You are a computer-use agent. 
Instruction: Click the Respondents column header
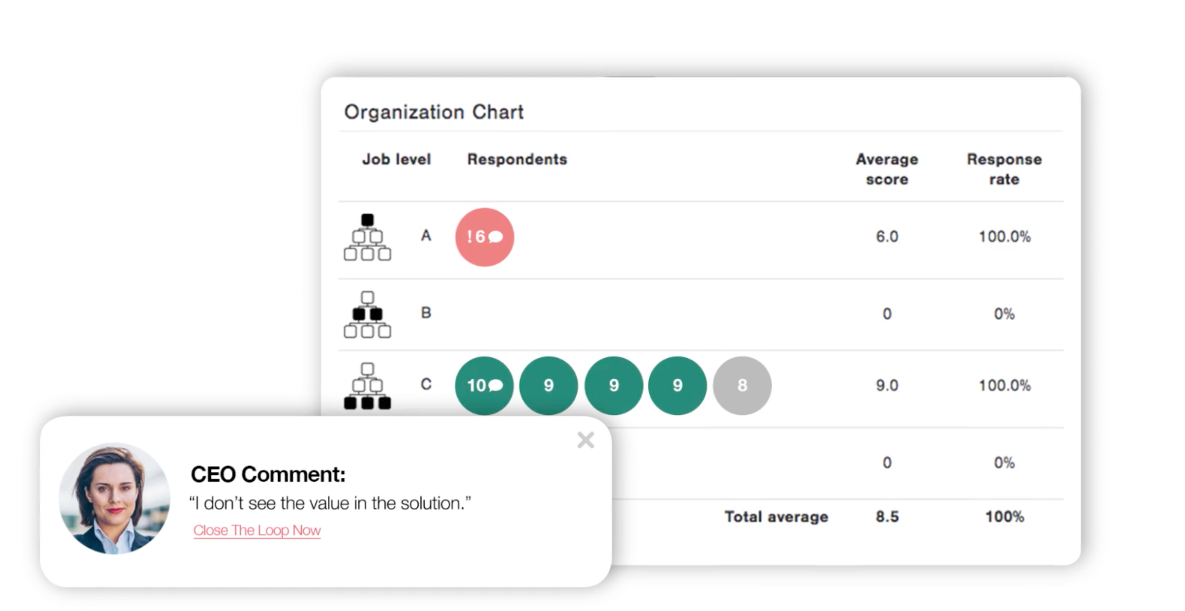click(517, 160)
